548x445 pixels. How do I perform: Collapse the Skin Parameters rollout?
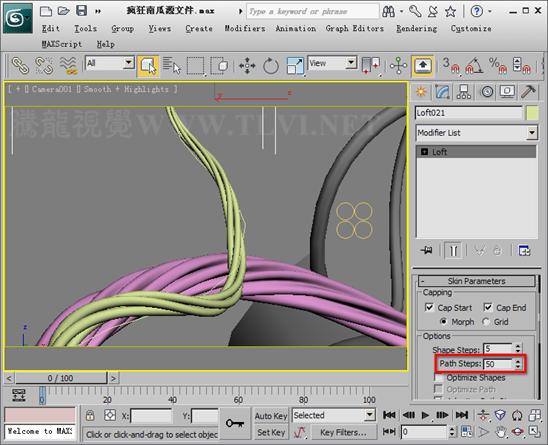point(477,281)
